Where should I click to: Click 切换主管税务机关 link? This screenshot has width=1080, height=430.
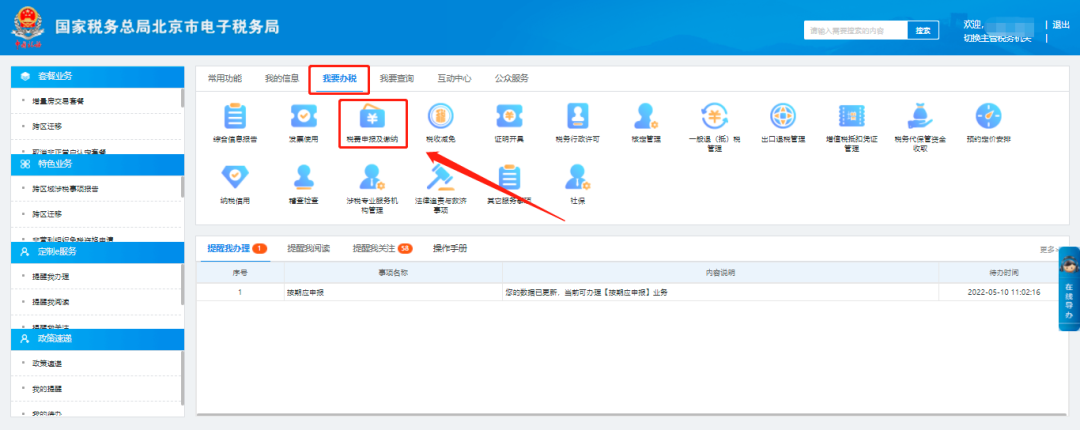click(x=997, y=38)
